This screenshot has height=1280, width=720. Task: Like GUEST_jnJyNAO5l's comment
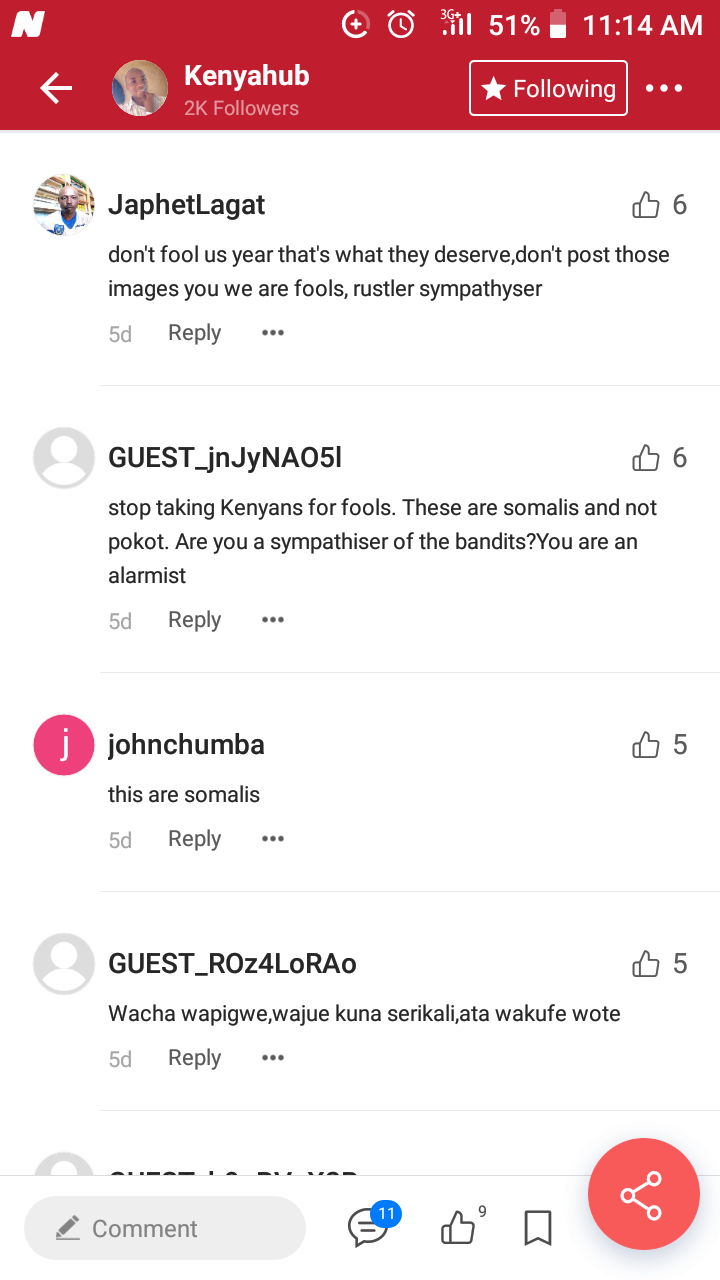pos(646,458)
